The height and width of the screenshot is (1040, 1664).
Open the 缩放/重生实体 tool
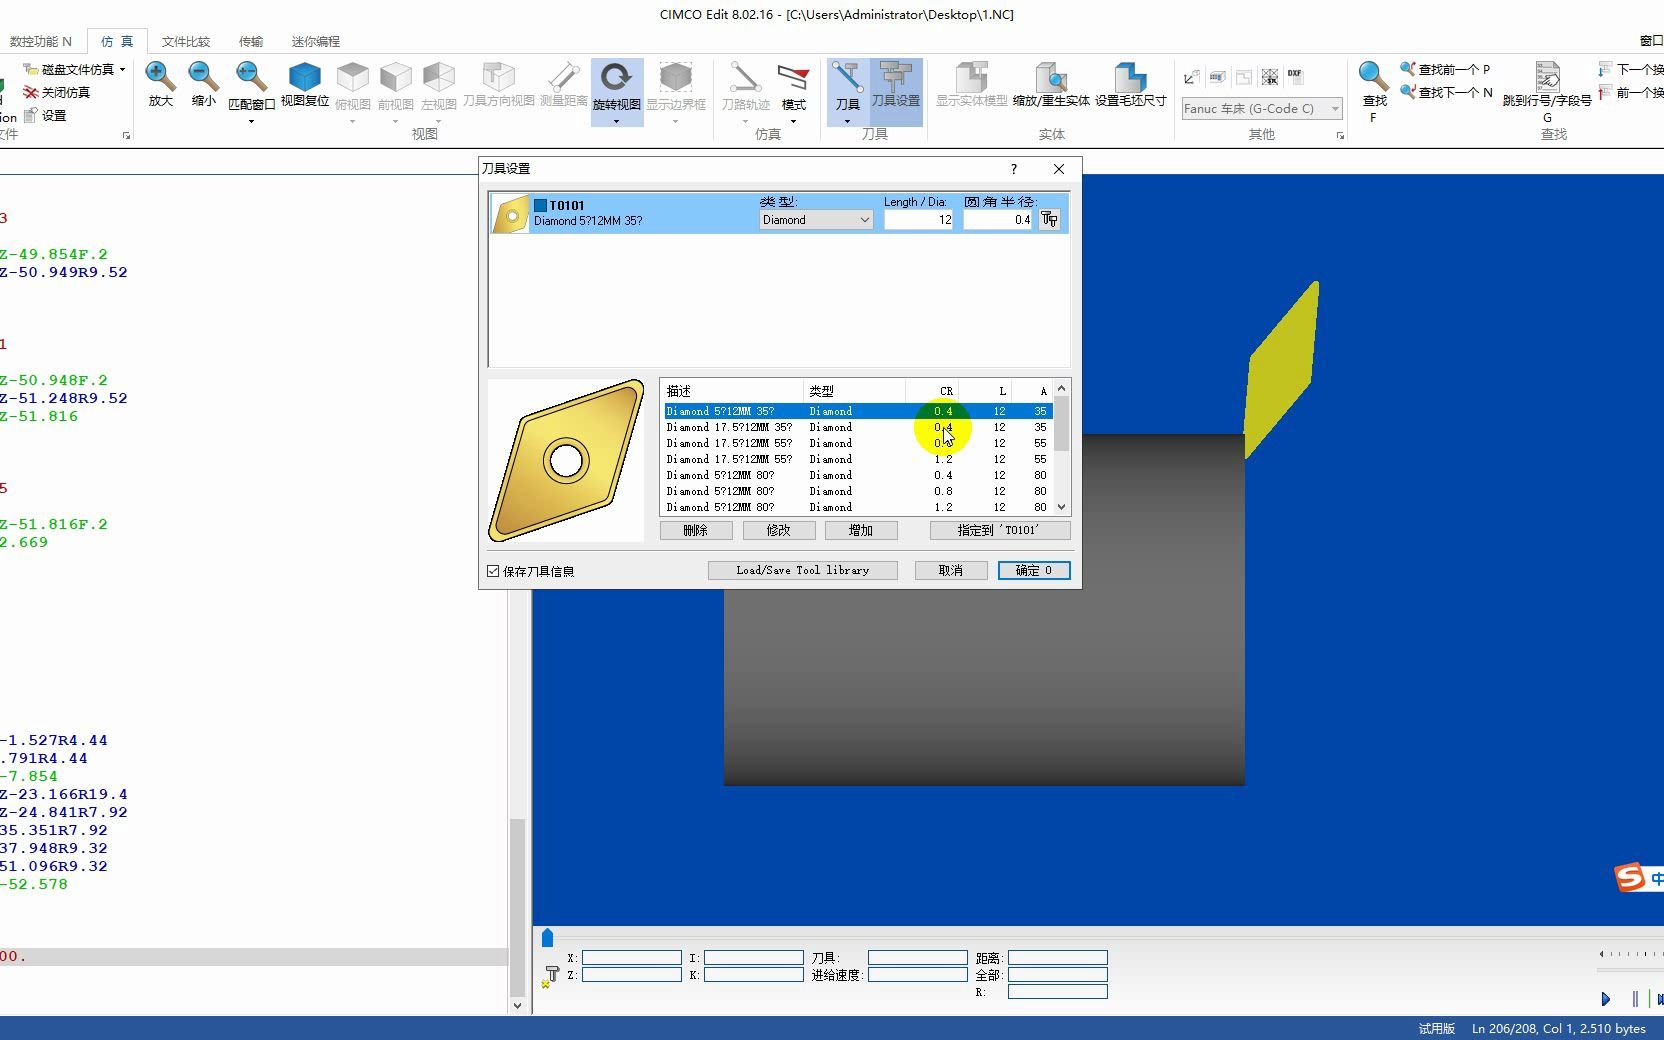coord(1051,78)
